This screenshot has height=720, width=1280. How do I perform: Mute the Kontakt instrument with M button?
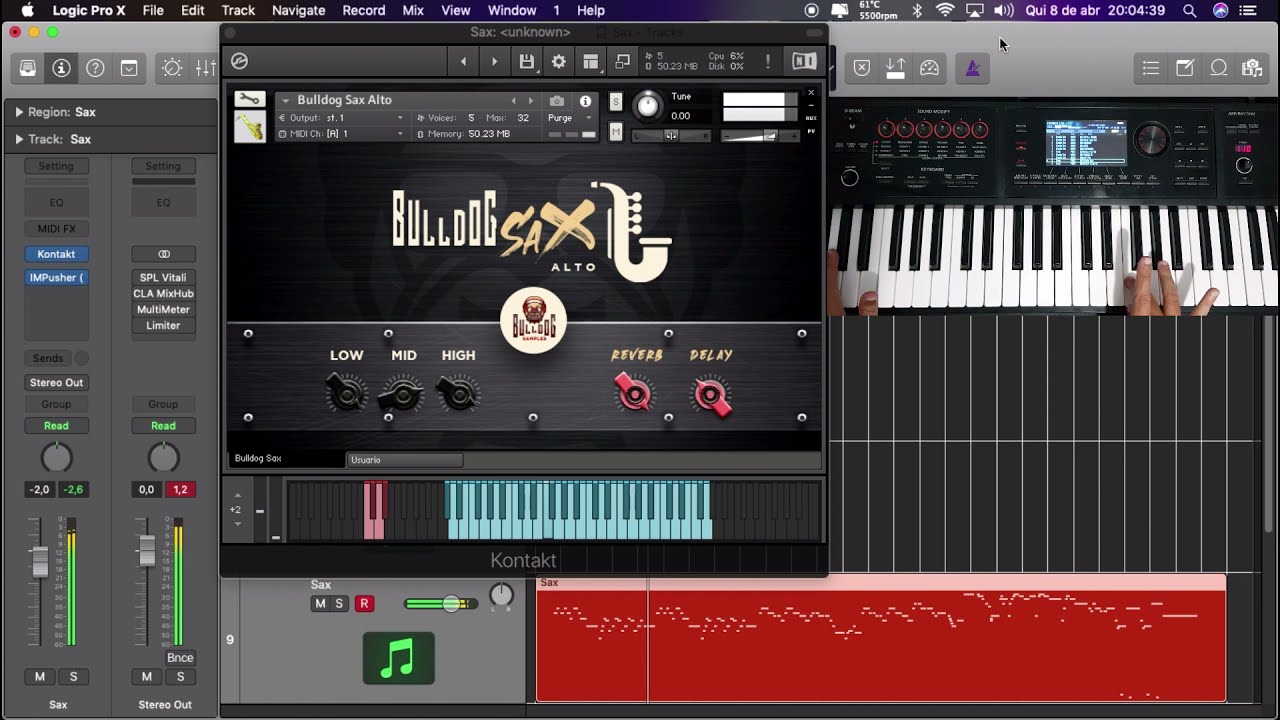(x=616, y=132)
